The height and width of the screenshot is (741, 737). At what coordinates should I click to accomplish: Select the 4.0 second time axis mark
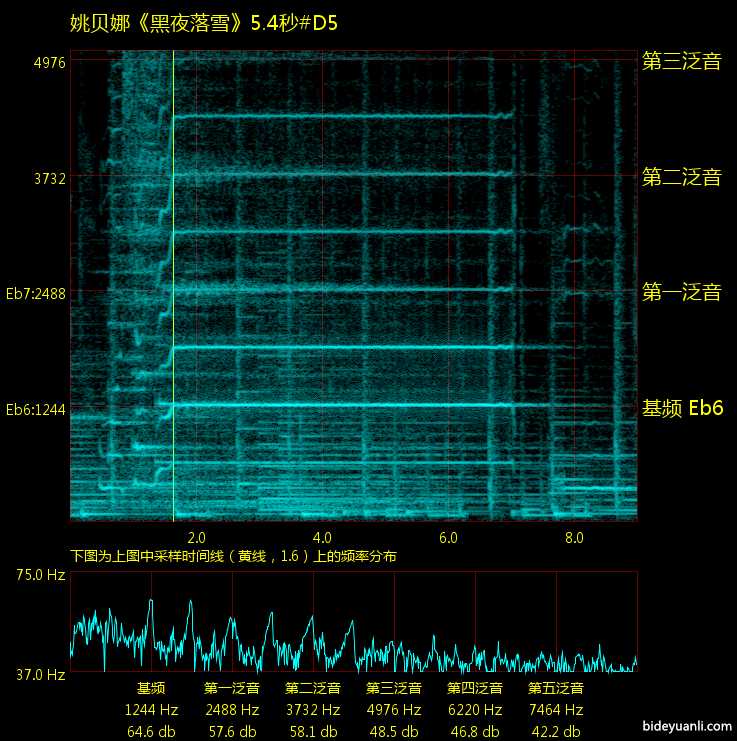[x=322, y=537]
